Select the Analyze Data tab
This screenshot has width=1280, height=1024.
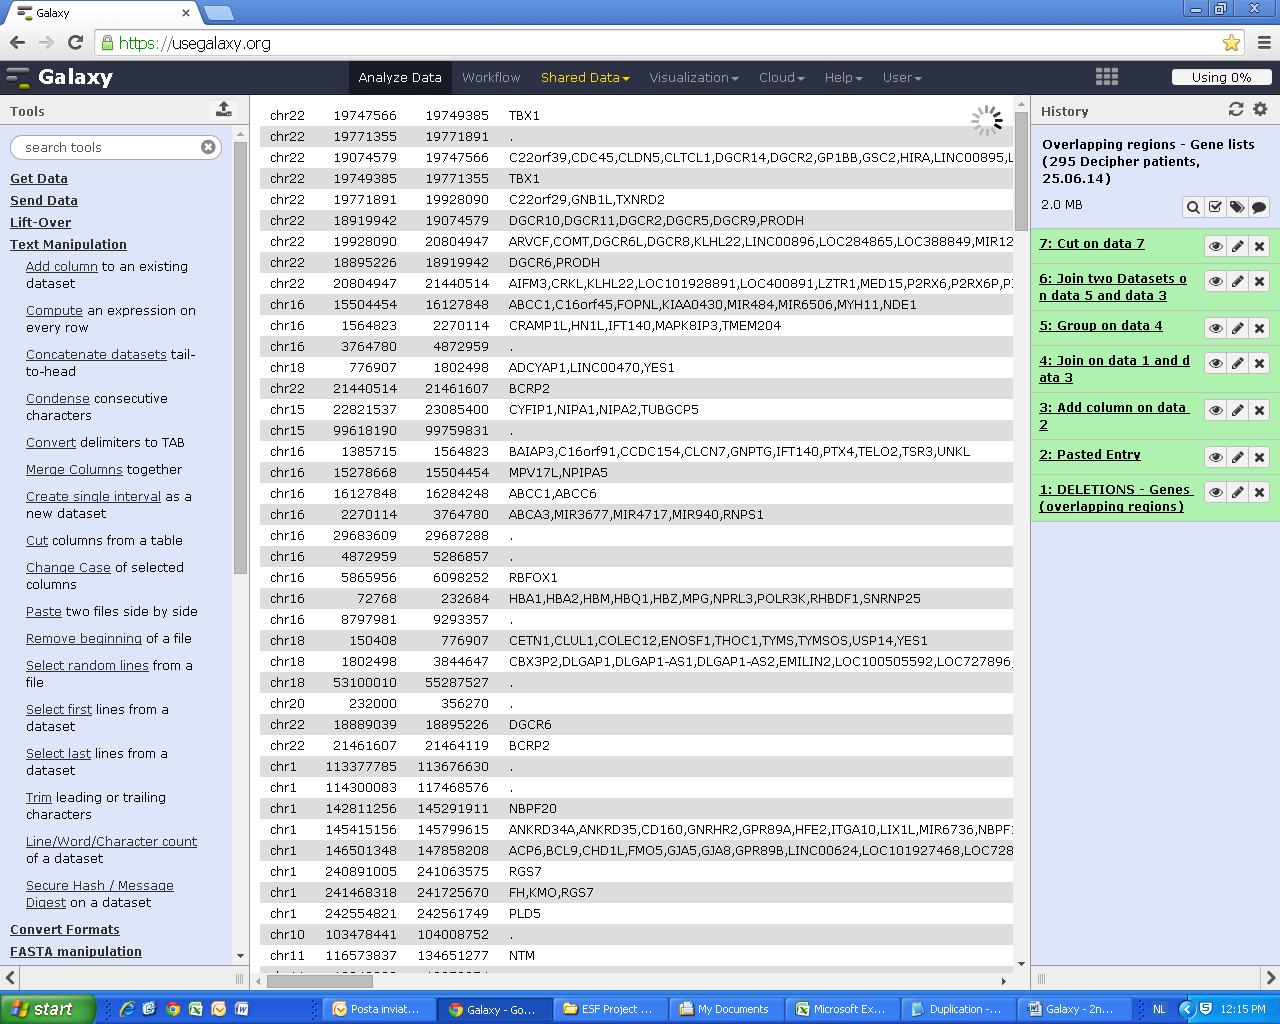pyautogui.click(x=399, y=77)
